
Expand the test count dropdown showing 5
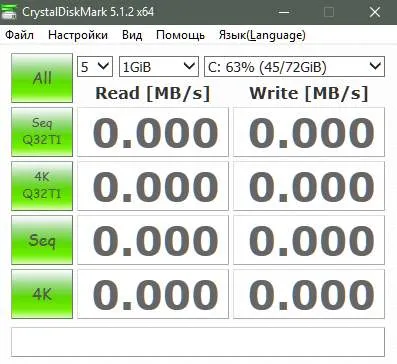(95, 67)
